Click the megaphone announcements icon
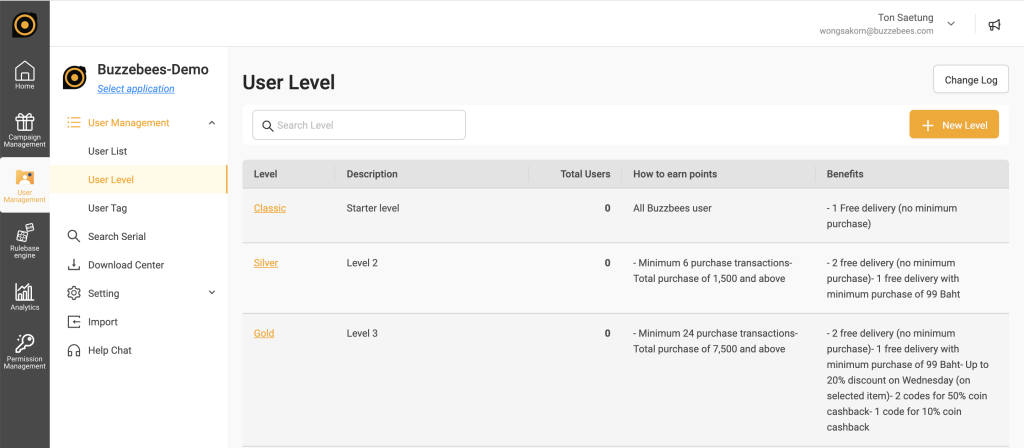Screen dimensions: 1024x448 point(994,25)
